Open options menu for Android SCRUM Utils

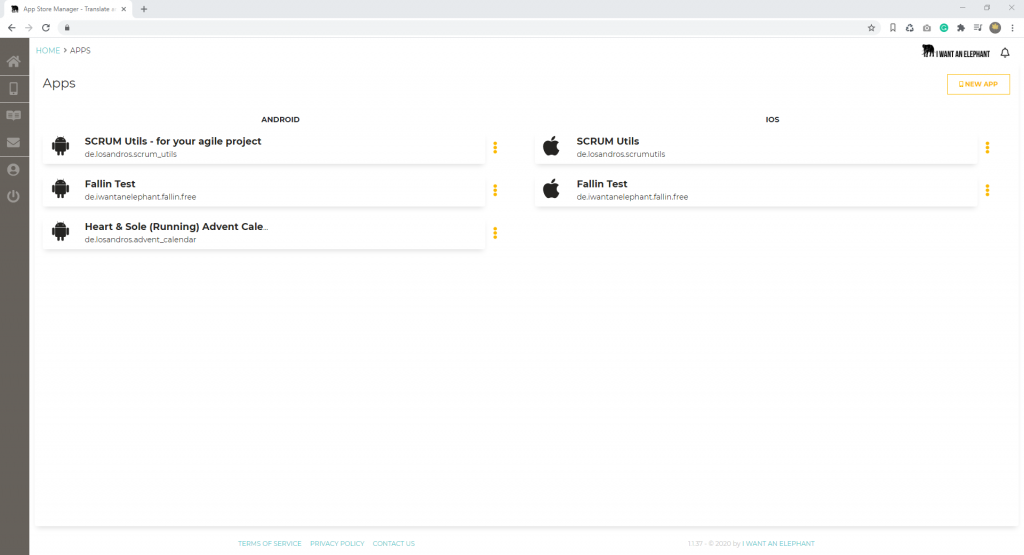click(x=495, y=148)
